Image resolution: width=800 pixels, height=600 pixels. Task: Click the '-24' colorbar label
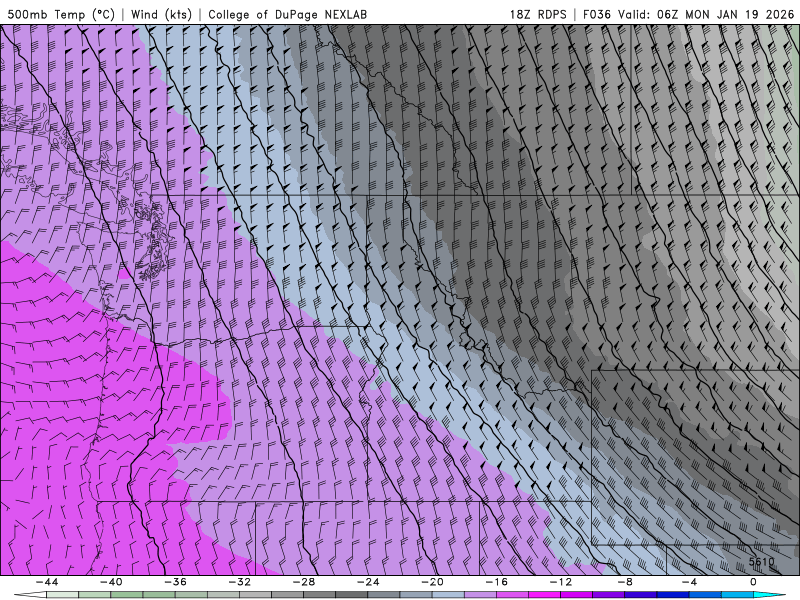[x=368, y=582]
